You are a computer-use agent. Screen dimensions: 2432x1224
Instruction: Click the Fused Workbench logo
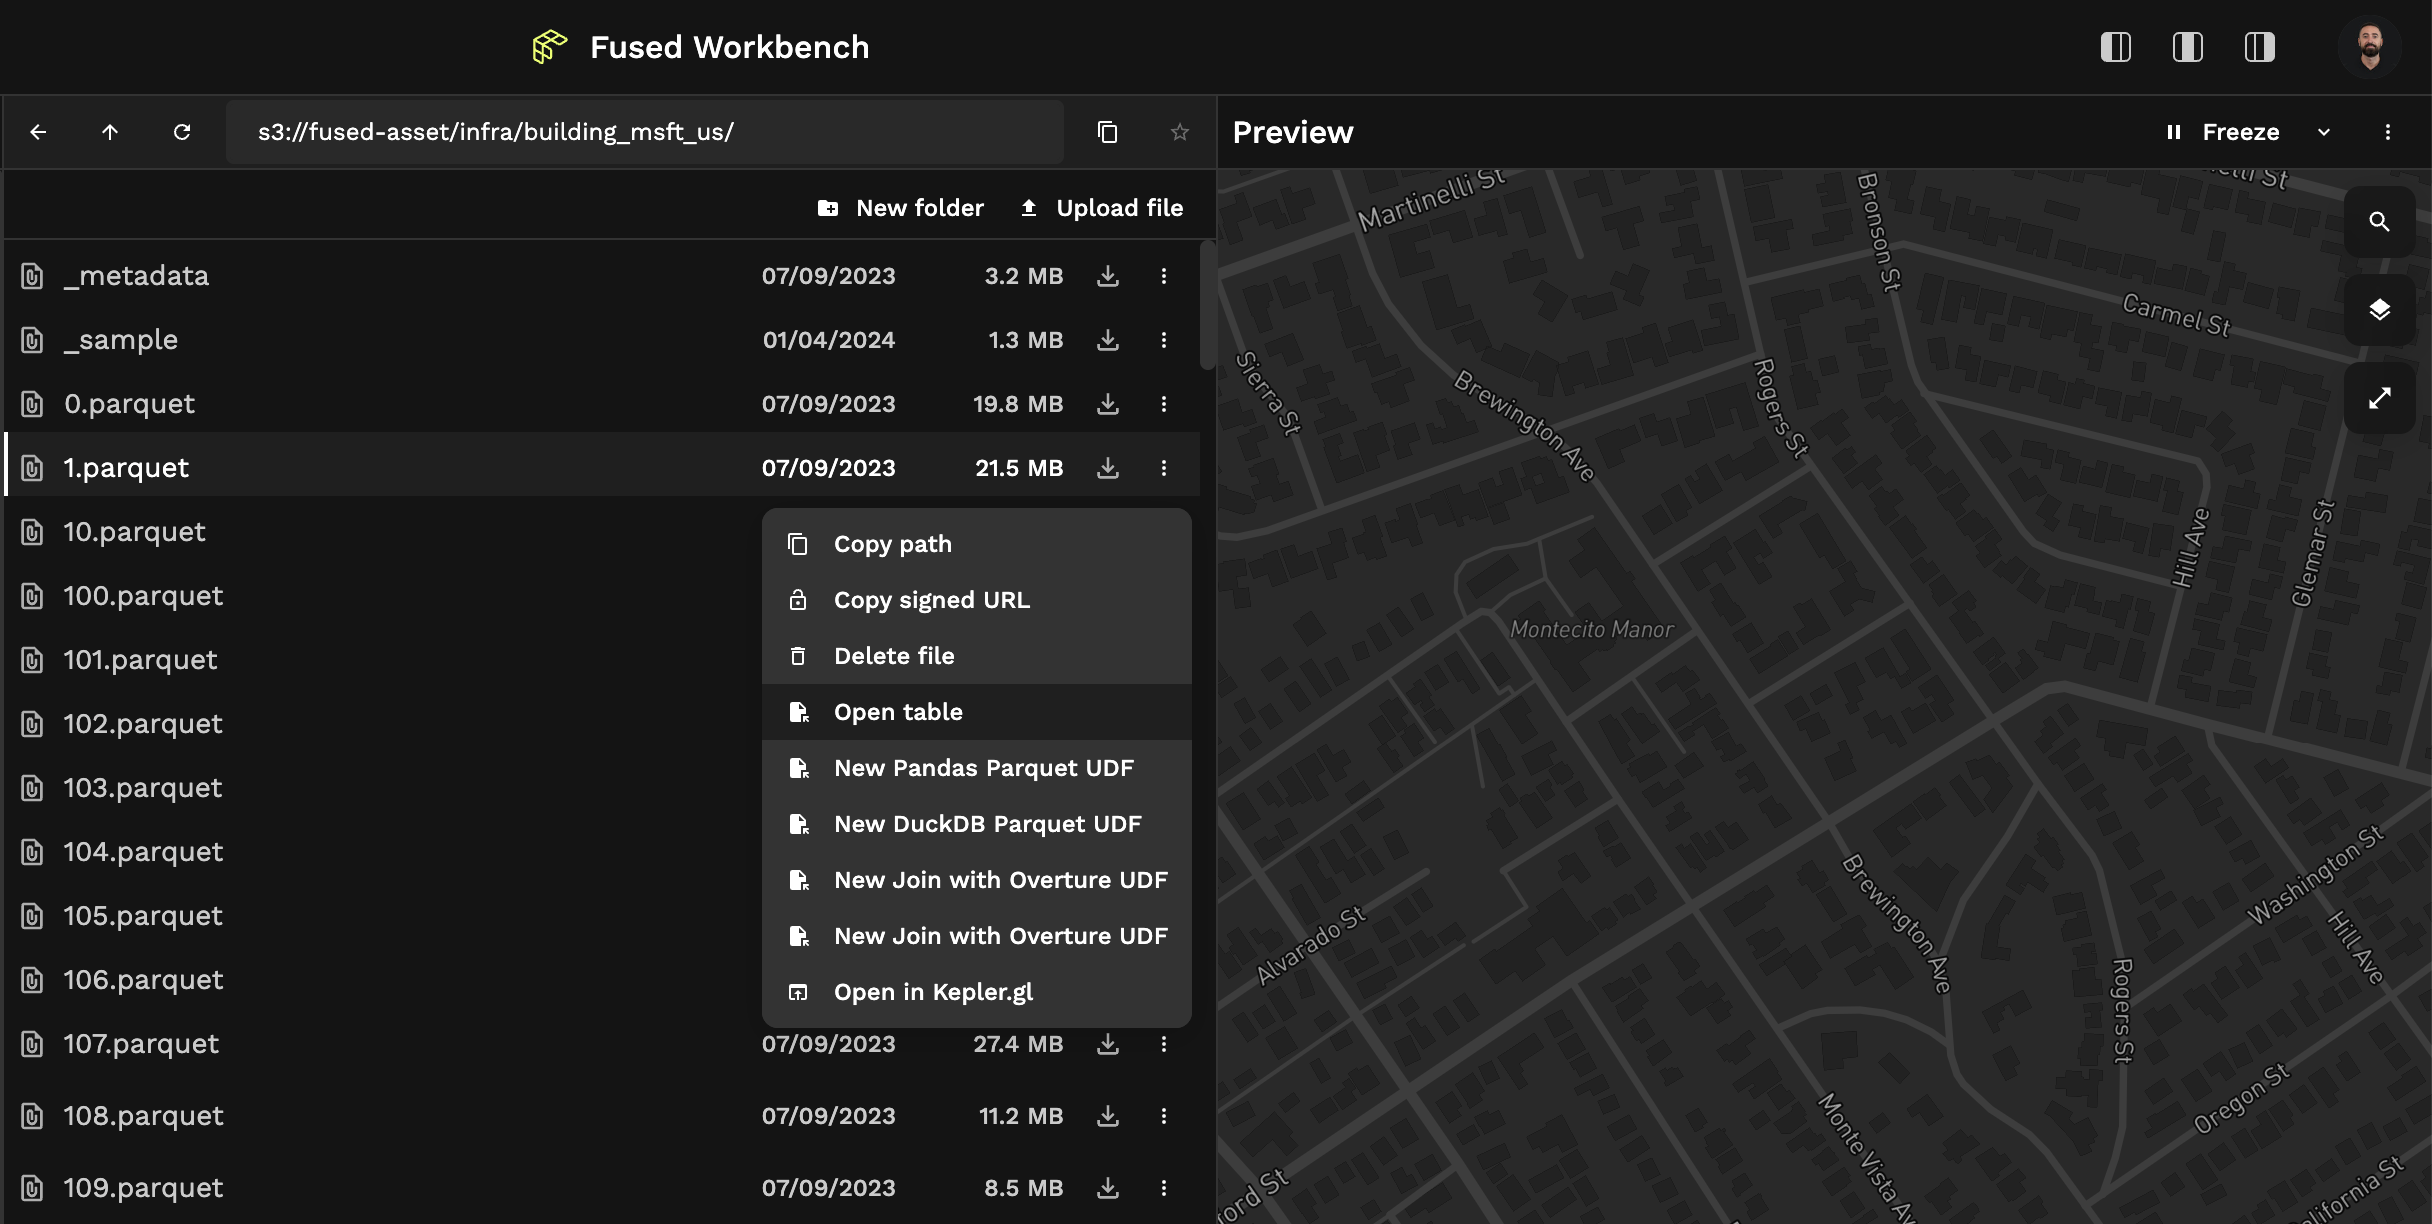click(549, 47)
